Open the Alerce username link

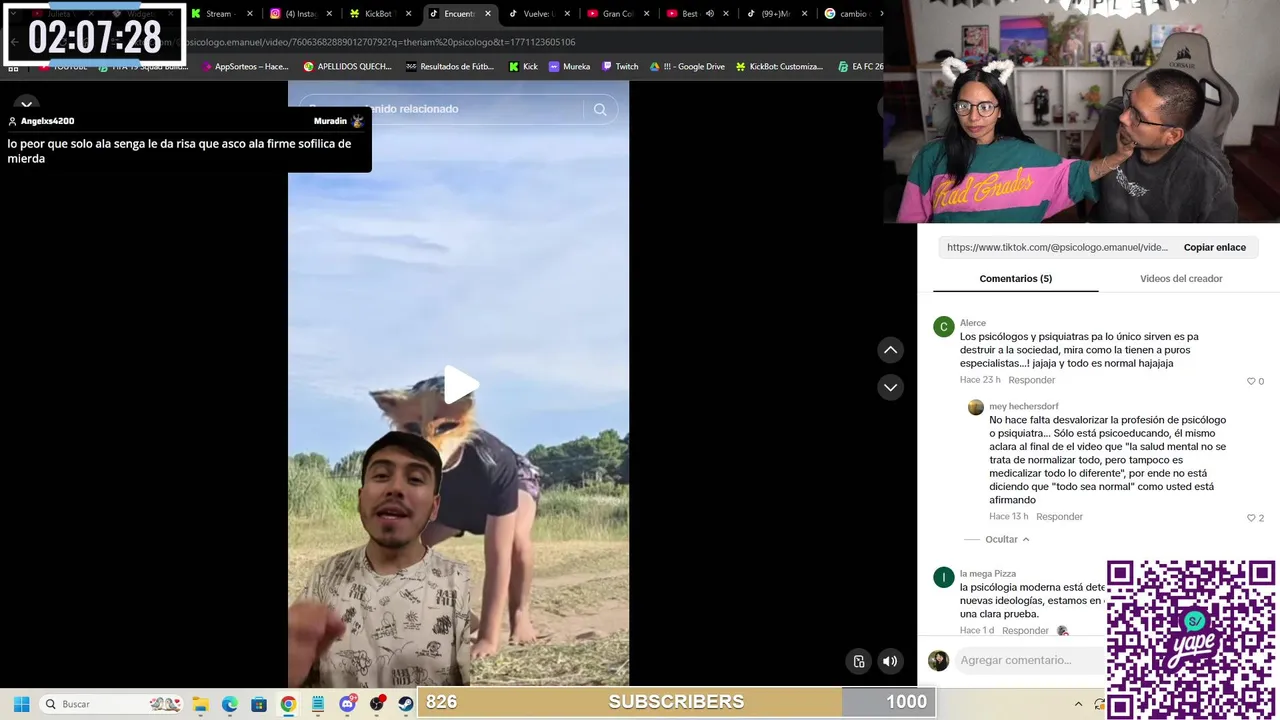(x=973, y=323)
